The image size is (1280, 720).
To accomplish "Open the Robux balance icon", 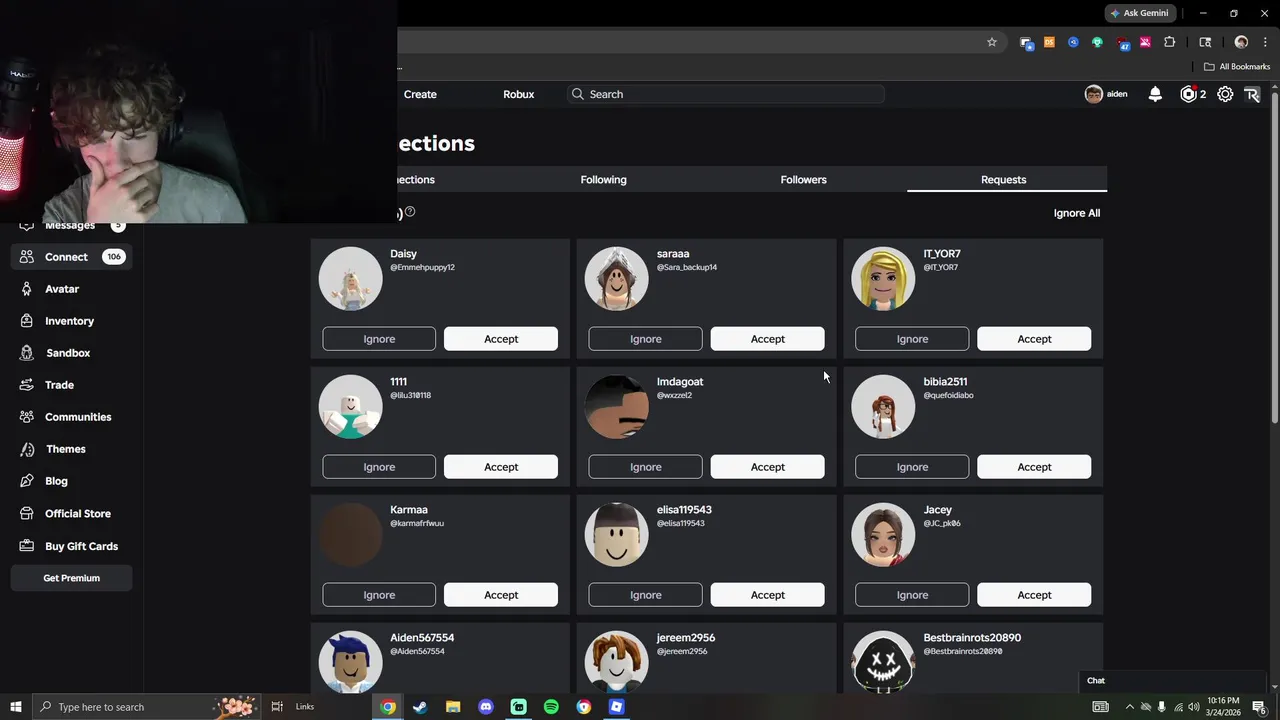I will pos(1188,94).
